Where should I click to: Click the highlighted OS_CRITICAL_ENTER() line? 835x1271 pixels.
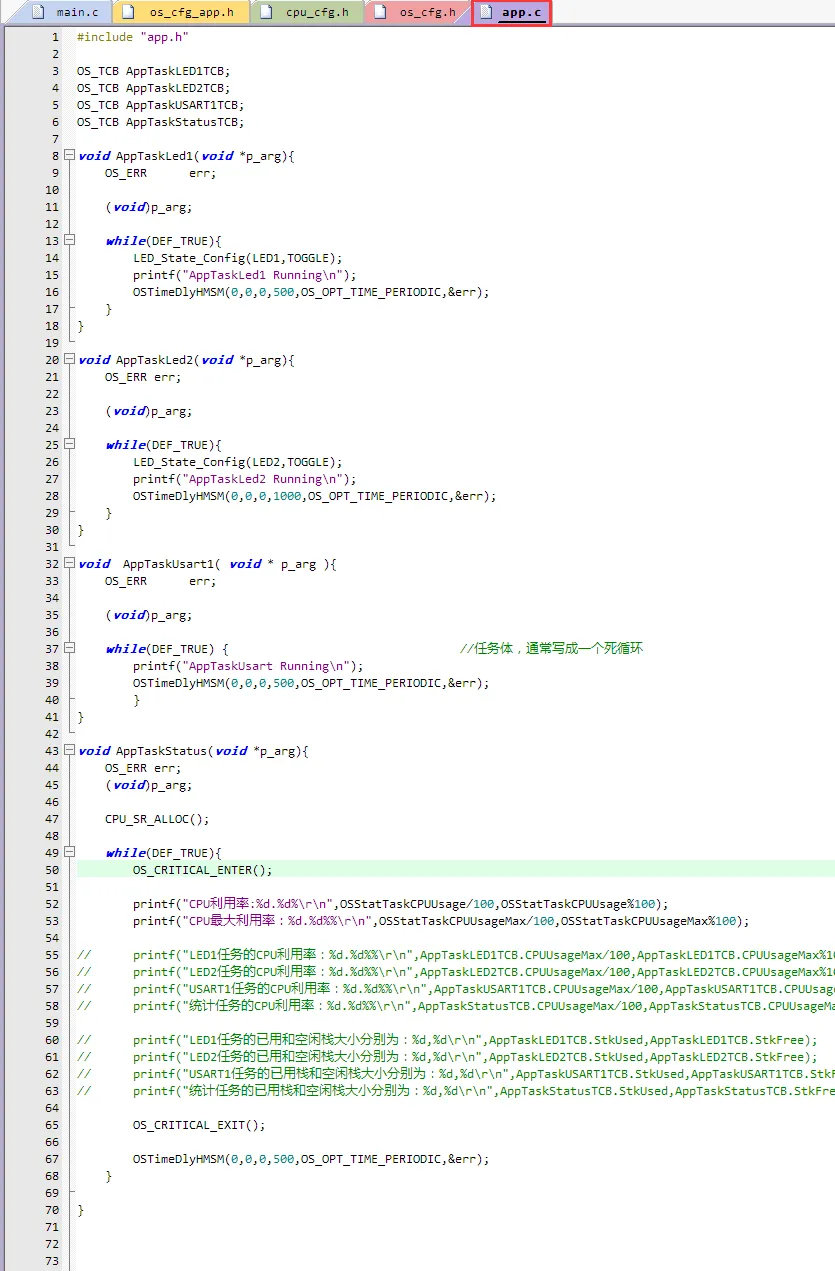click(x=202, y=870)
